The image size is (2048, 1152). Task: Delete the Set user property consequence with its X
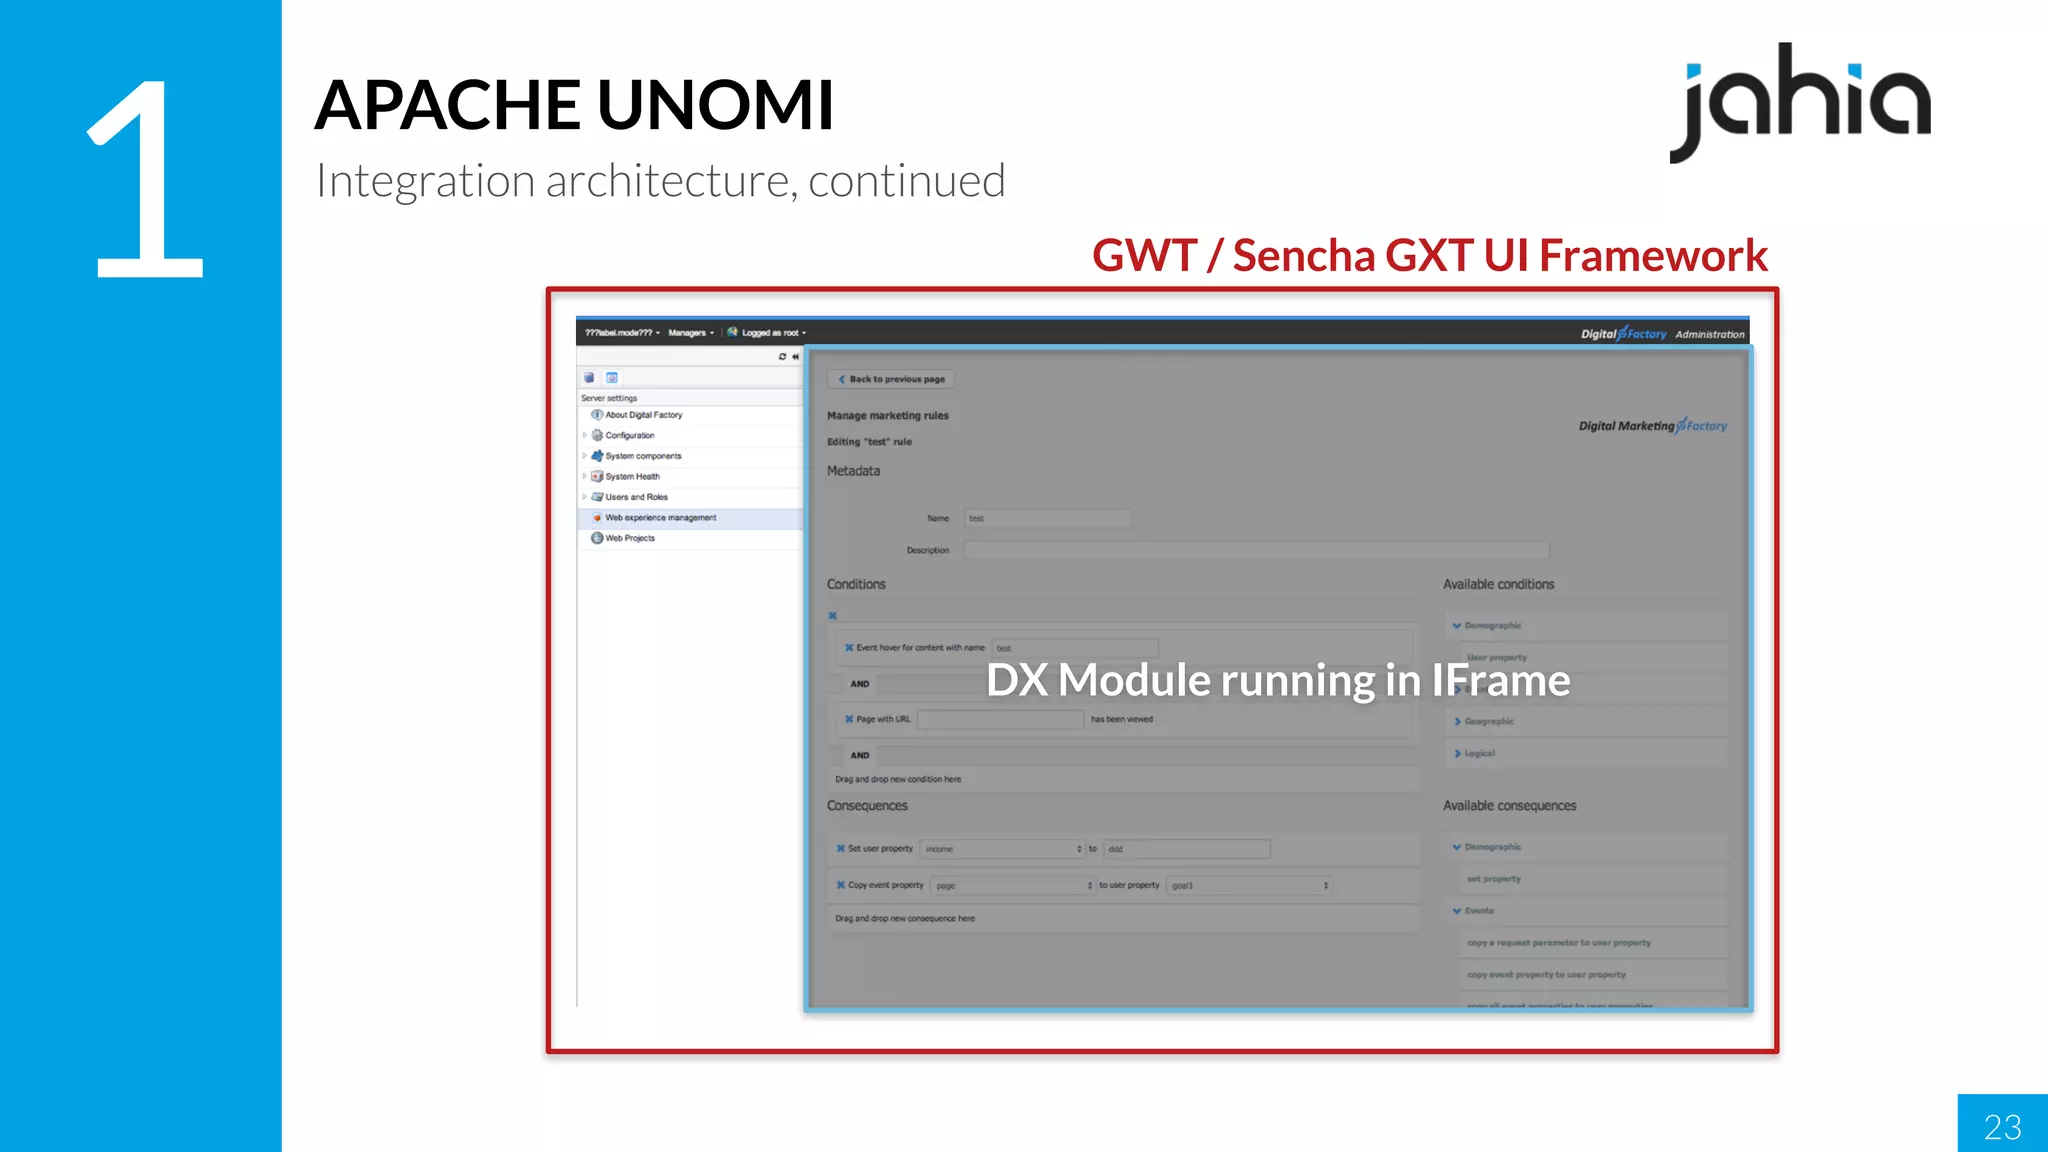841,849
